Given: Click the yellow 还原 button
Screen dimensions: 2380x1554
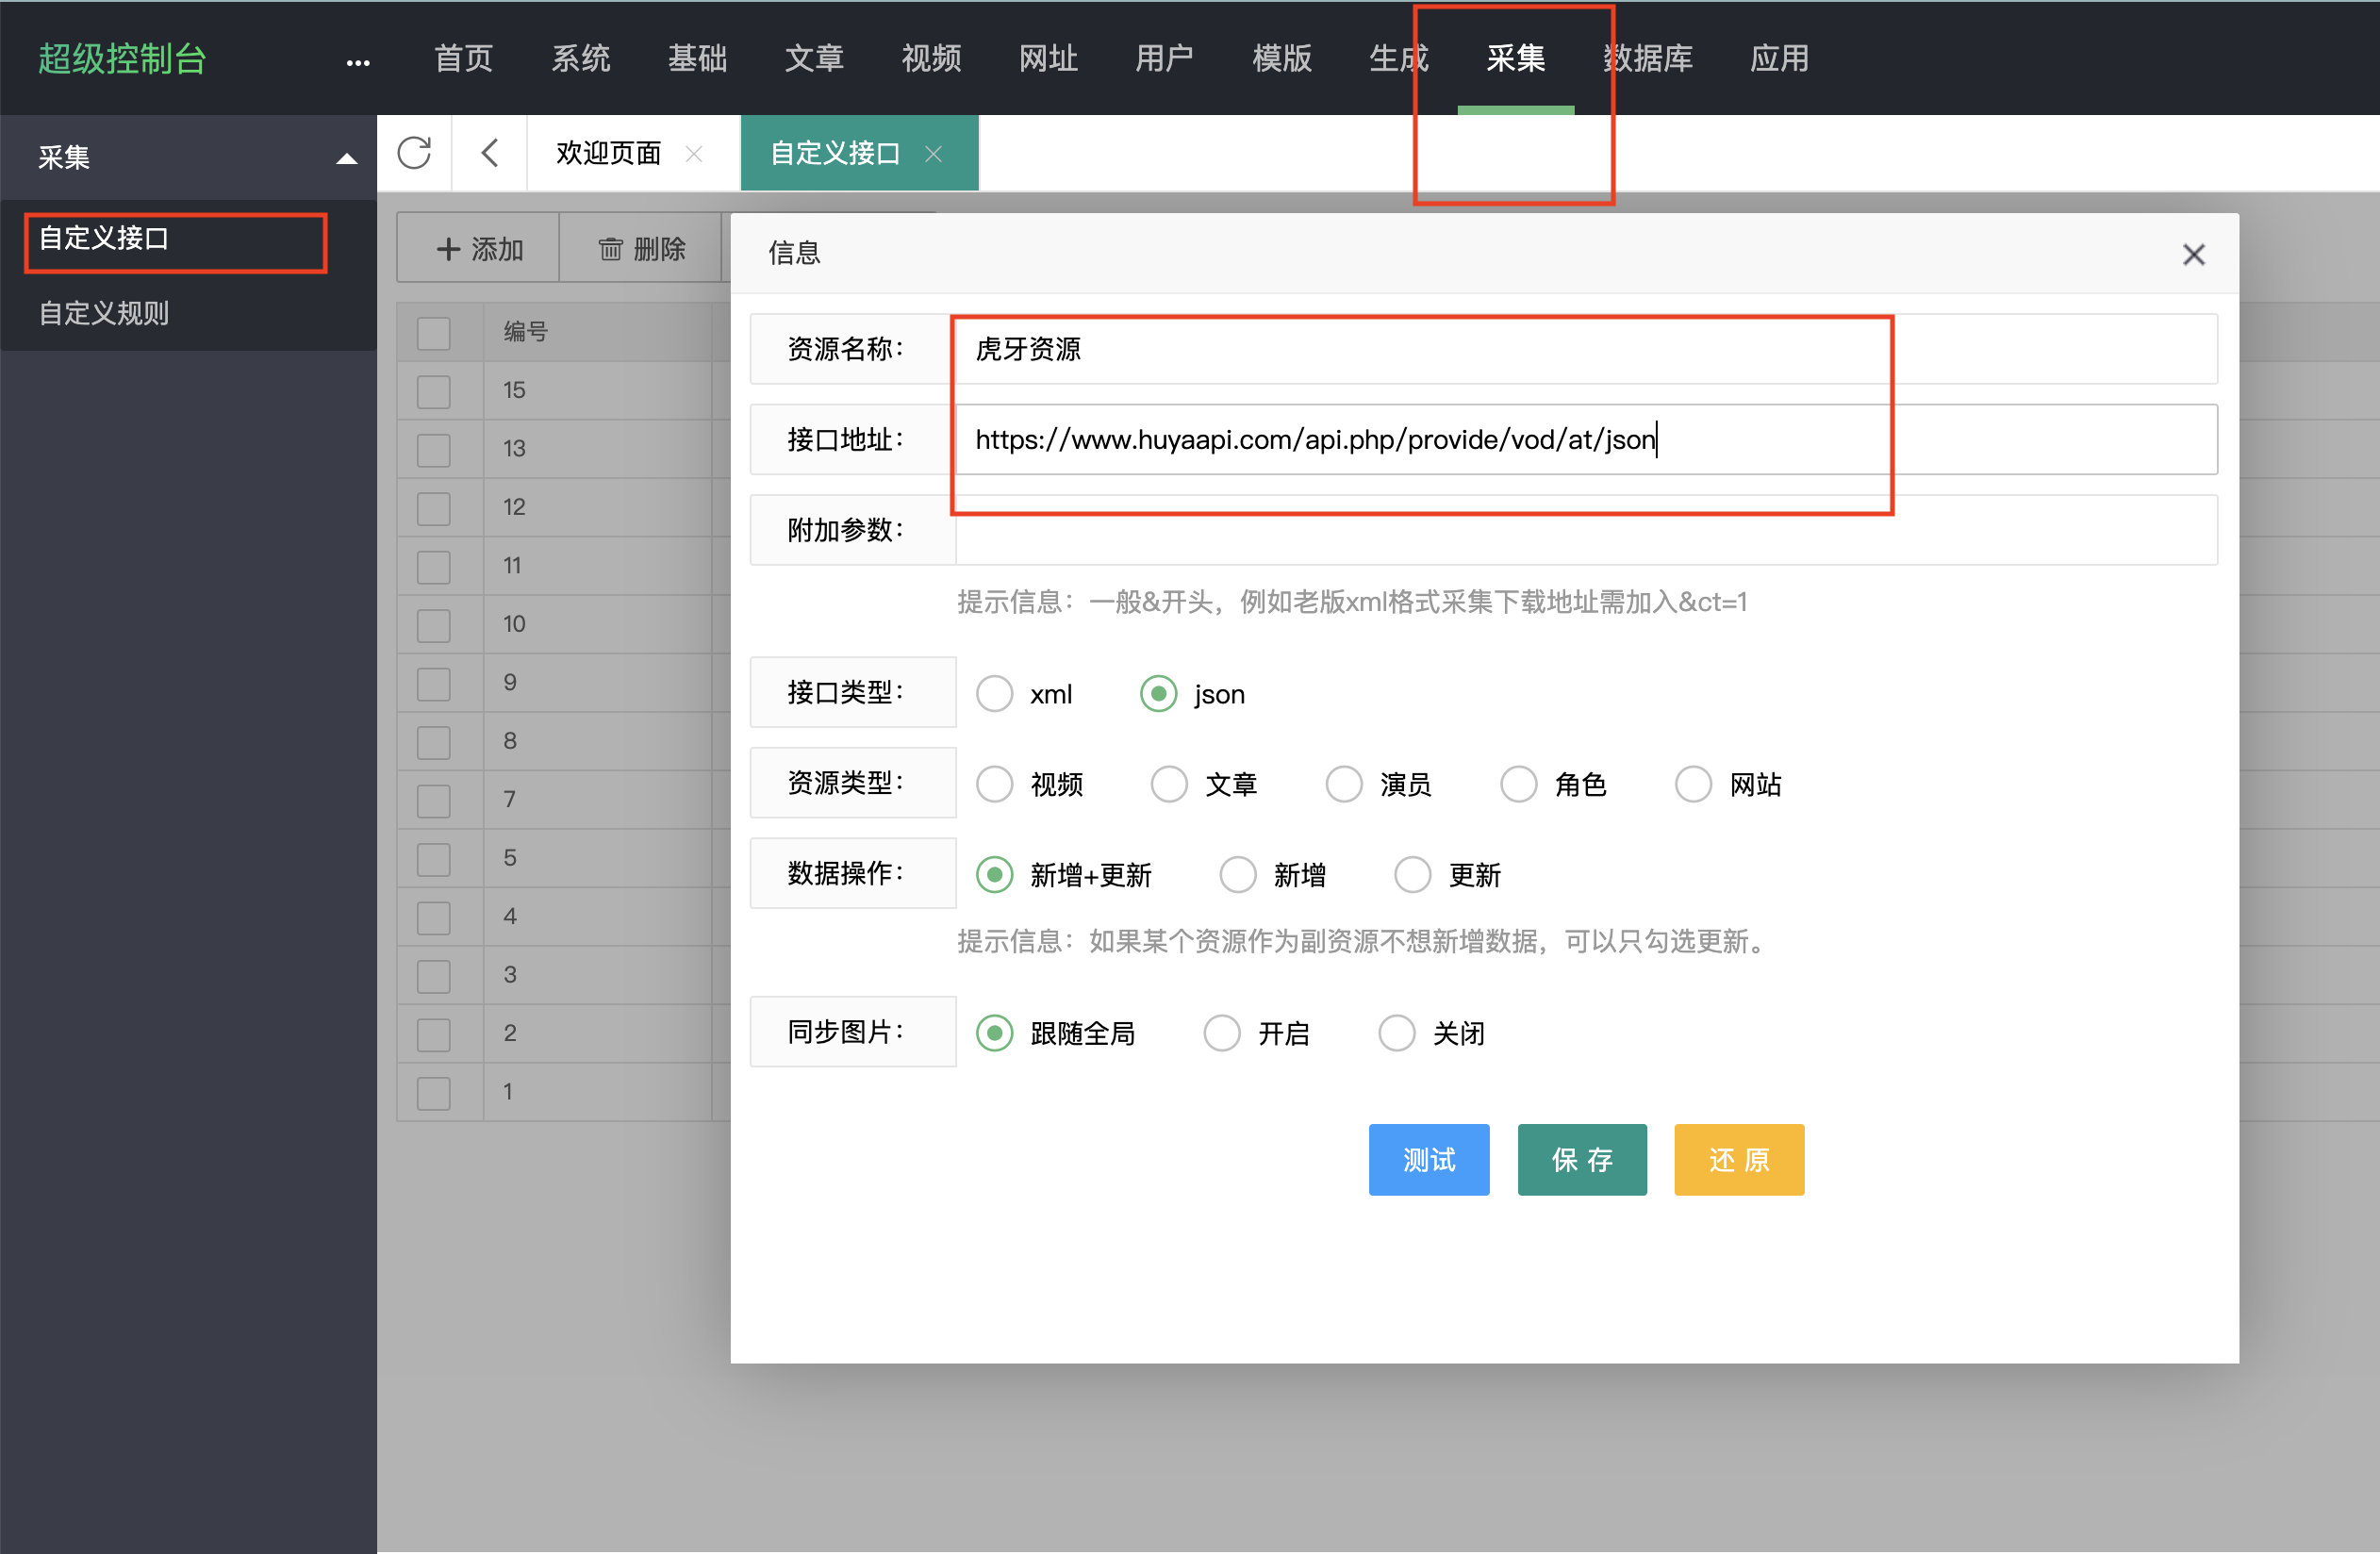Looking at the screenshot, I should pyautogui.click(x=1738, y=1159).
